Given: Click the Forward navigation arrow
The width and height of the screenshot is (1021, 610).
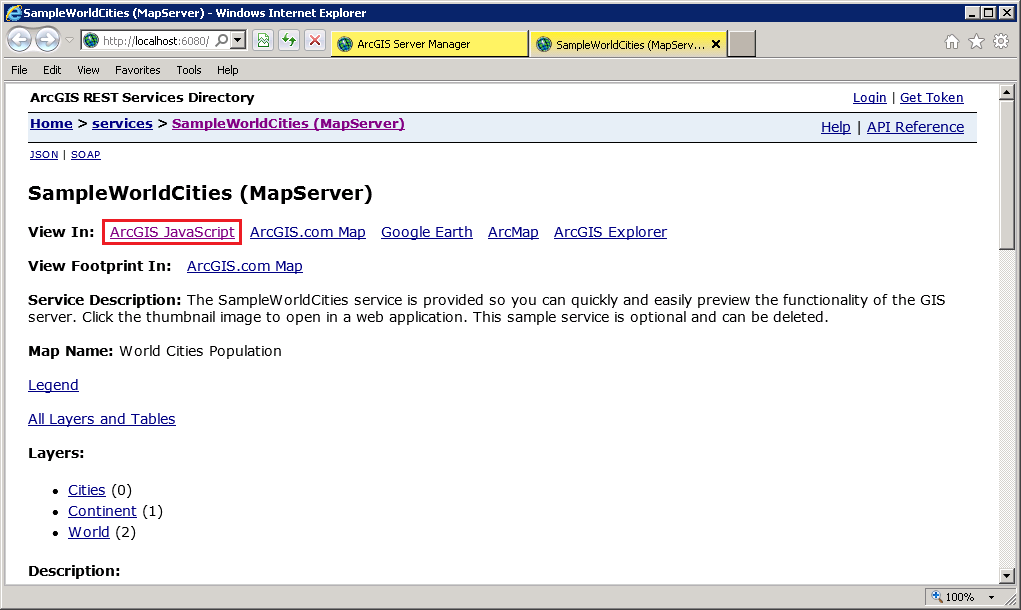Looking at the screenshot, I should pyautogui.click(x=47, y=40).
